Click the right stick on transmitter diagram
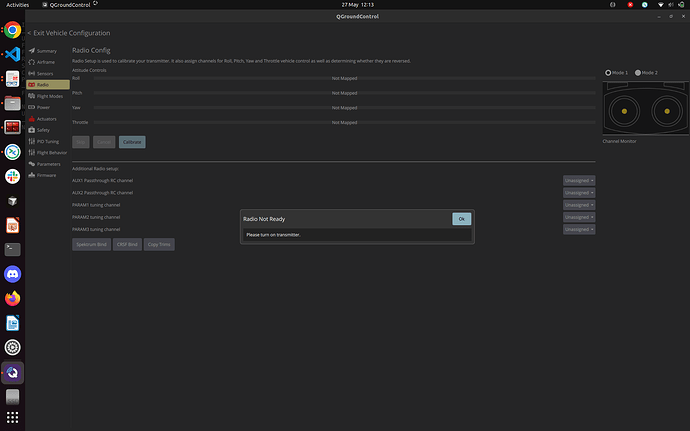Image resolution: width=690 pixels, height=431 pixels. pos(667,111)
